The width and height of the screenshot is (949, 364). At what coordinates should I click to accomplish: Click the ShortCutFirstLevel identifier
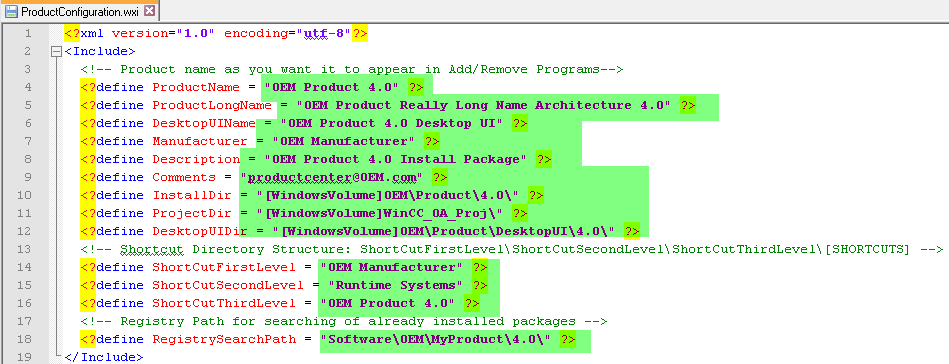(x=224, y=267)
